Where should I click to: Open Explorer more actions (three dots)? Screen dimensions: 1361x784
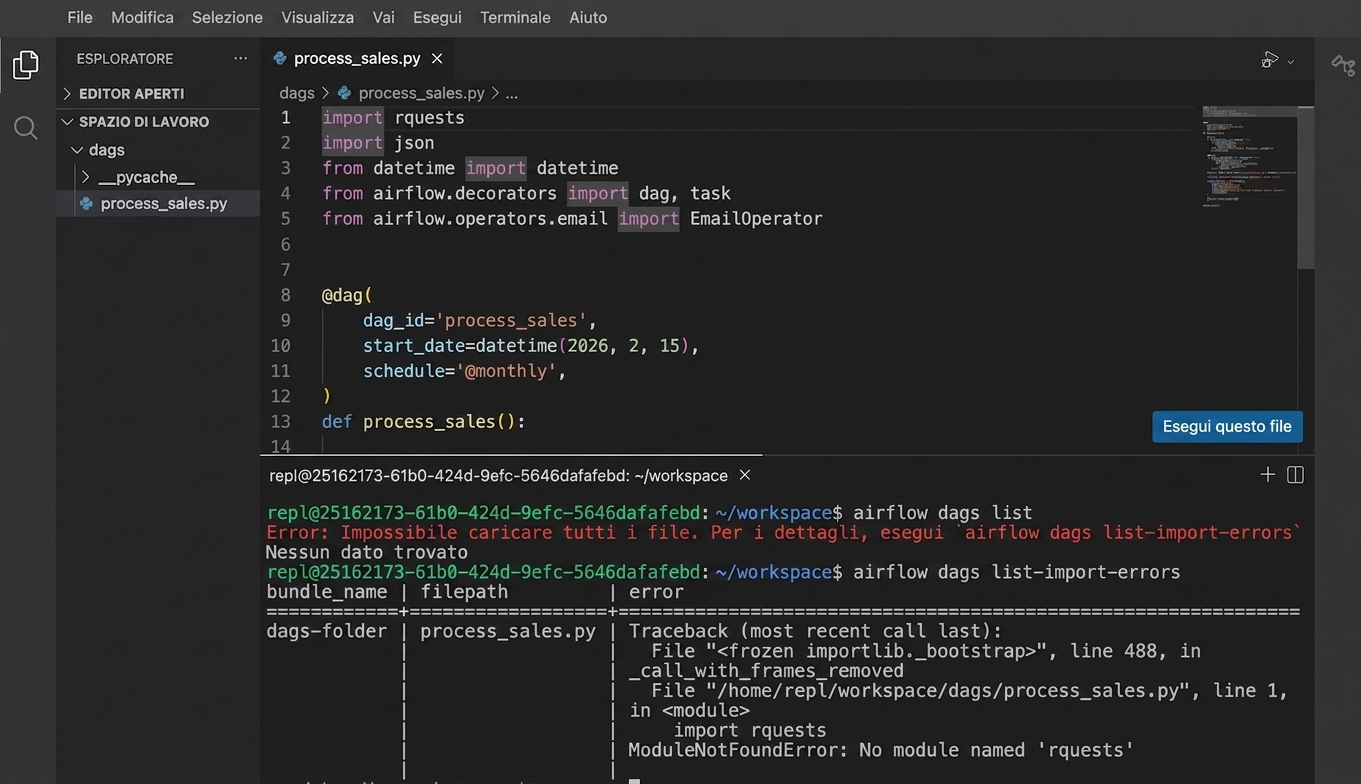(240, 59)
